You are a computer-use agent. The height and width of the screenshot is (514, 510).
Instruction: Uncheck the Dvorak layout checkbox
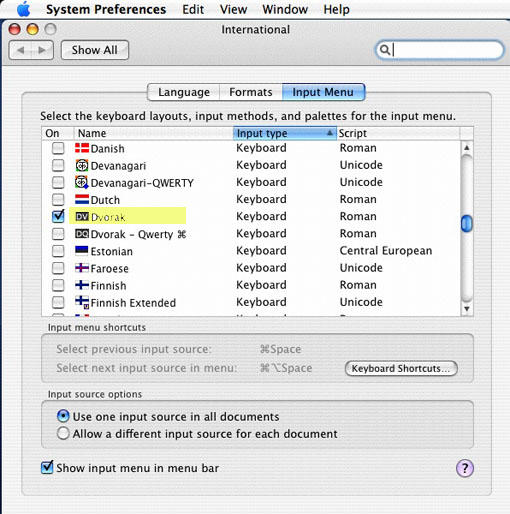pos(58,216)
